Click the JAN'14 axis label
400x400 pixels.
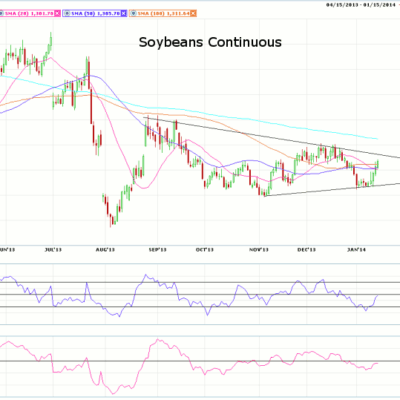(x=356, y=250)
